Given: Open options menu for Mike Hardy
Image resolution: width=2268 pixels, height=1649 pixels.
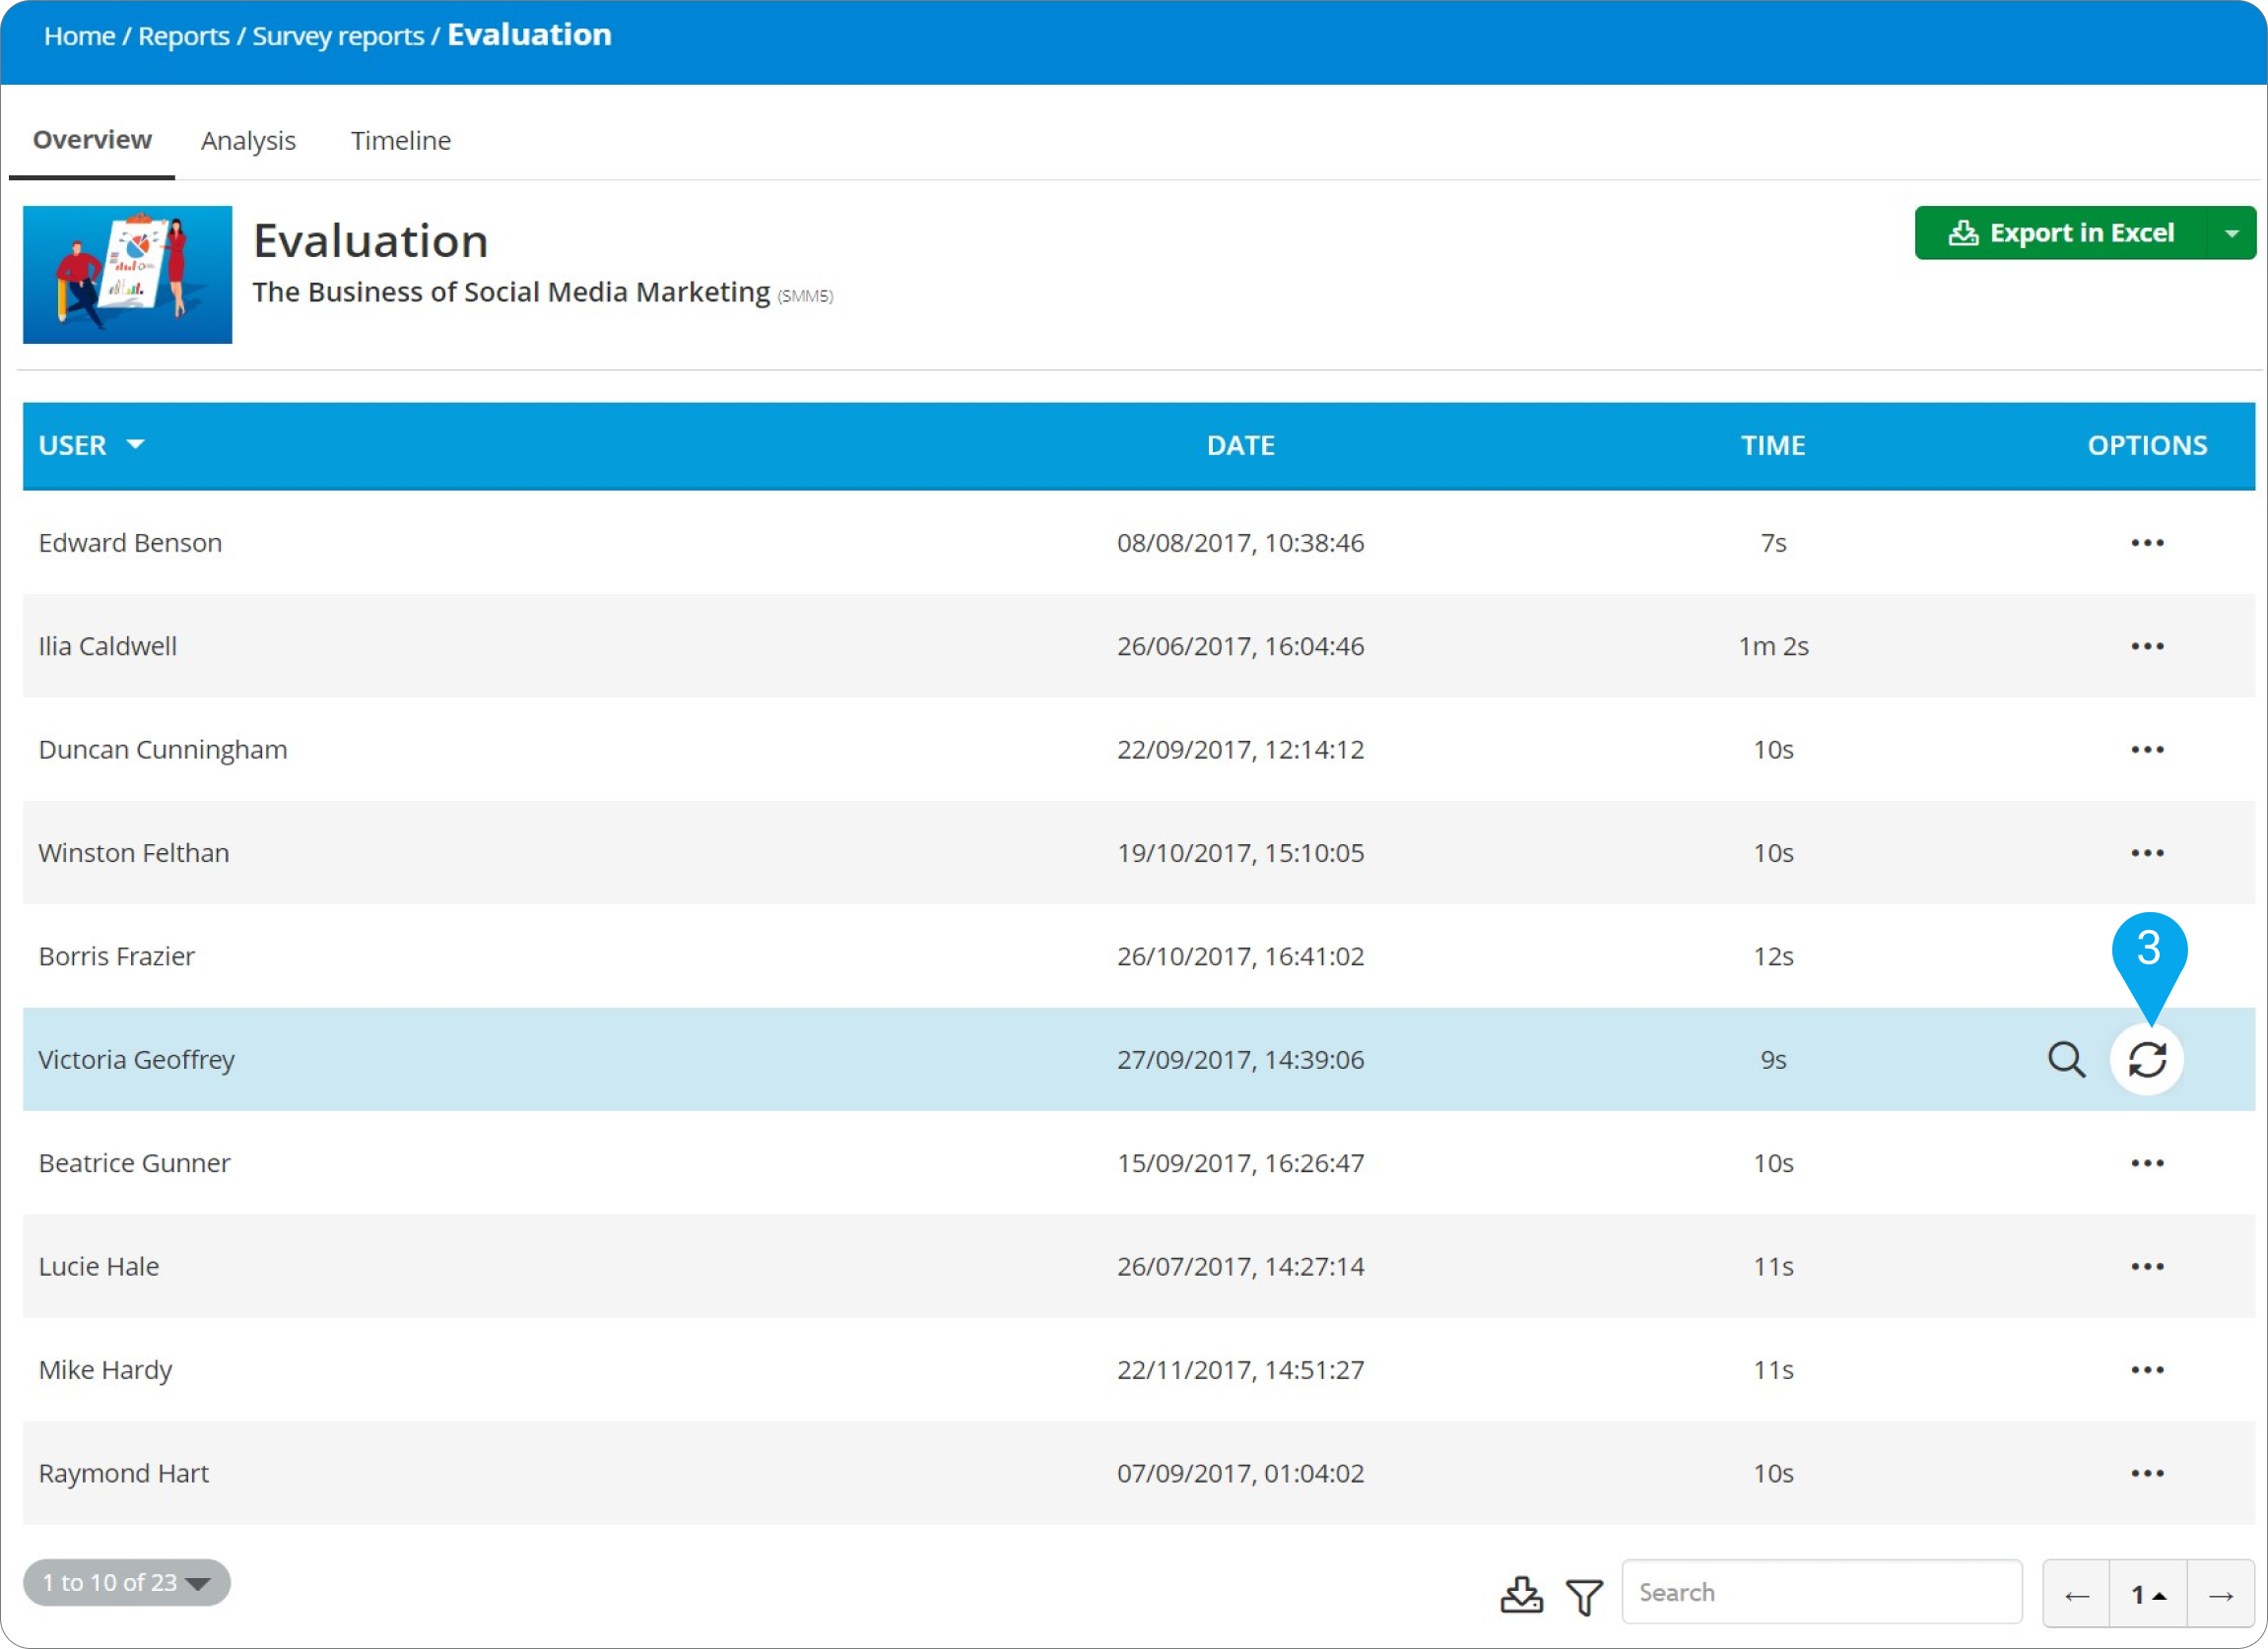Looking at the screenshot, I should point(2147,1370).
